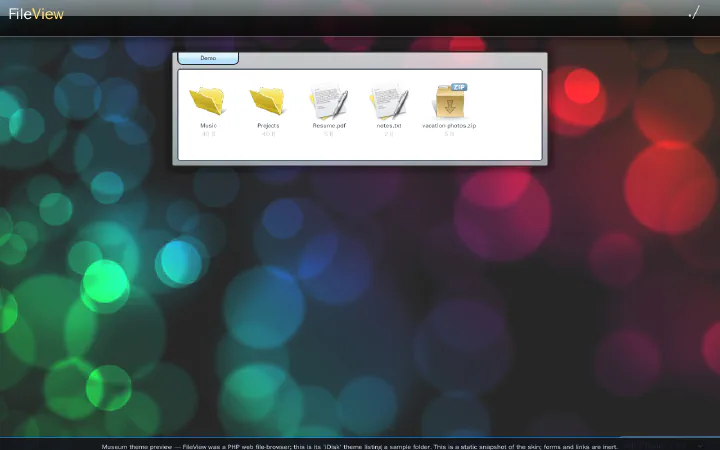Switch to the Demo tab
The height and width of the screenshot is (450, 720).
pyautogui.click(x=208, y=58)
